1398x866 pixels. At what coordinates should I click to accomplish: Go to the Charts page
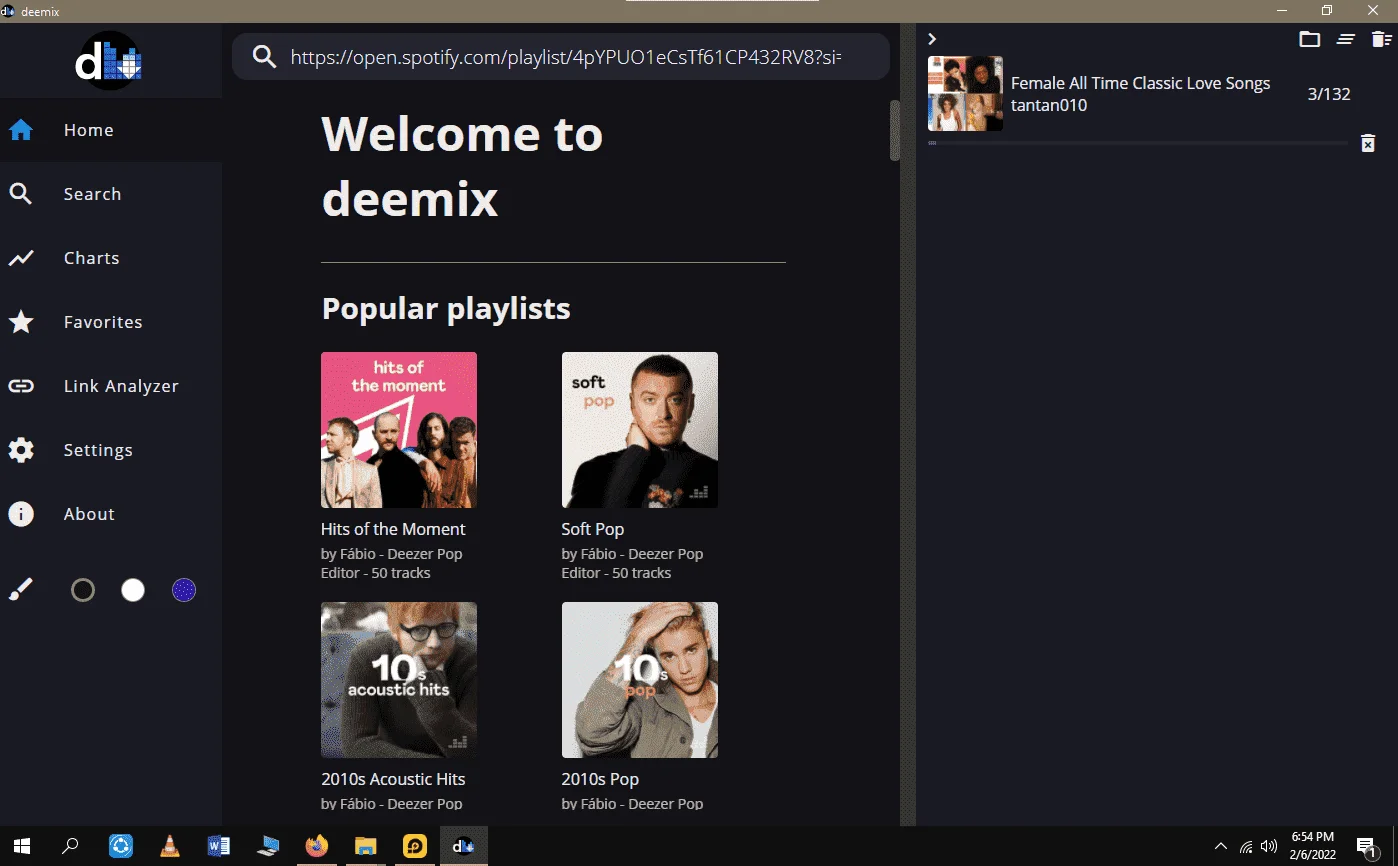111,258
